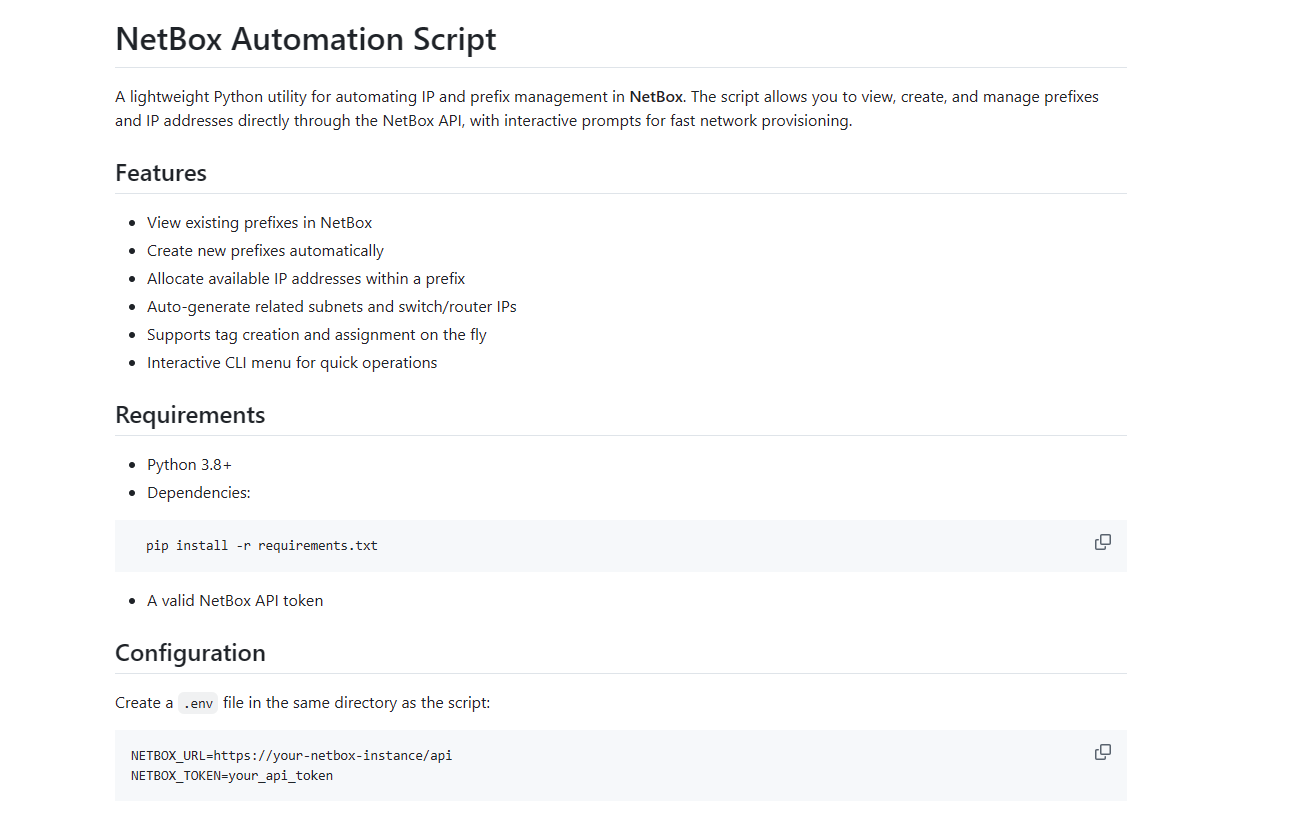Click the 'Python 3.8+' requirement item
This screenshot has height=814, width=1312.
point(189,465)
